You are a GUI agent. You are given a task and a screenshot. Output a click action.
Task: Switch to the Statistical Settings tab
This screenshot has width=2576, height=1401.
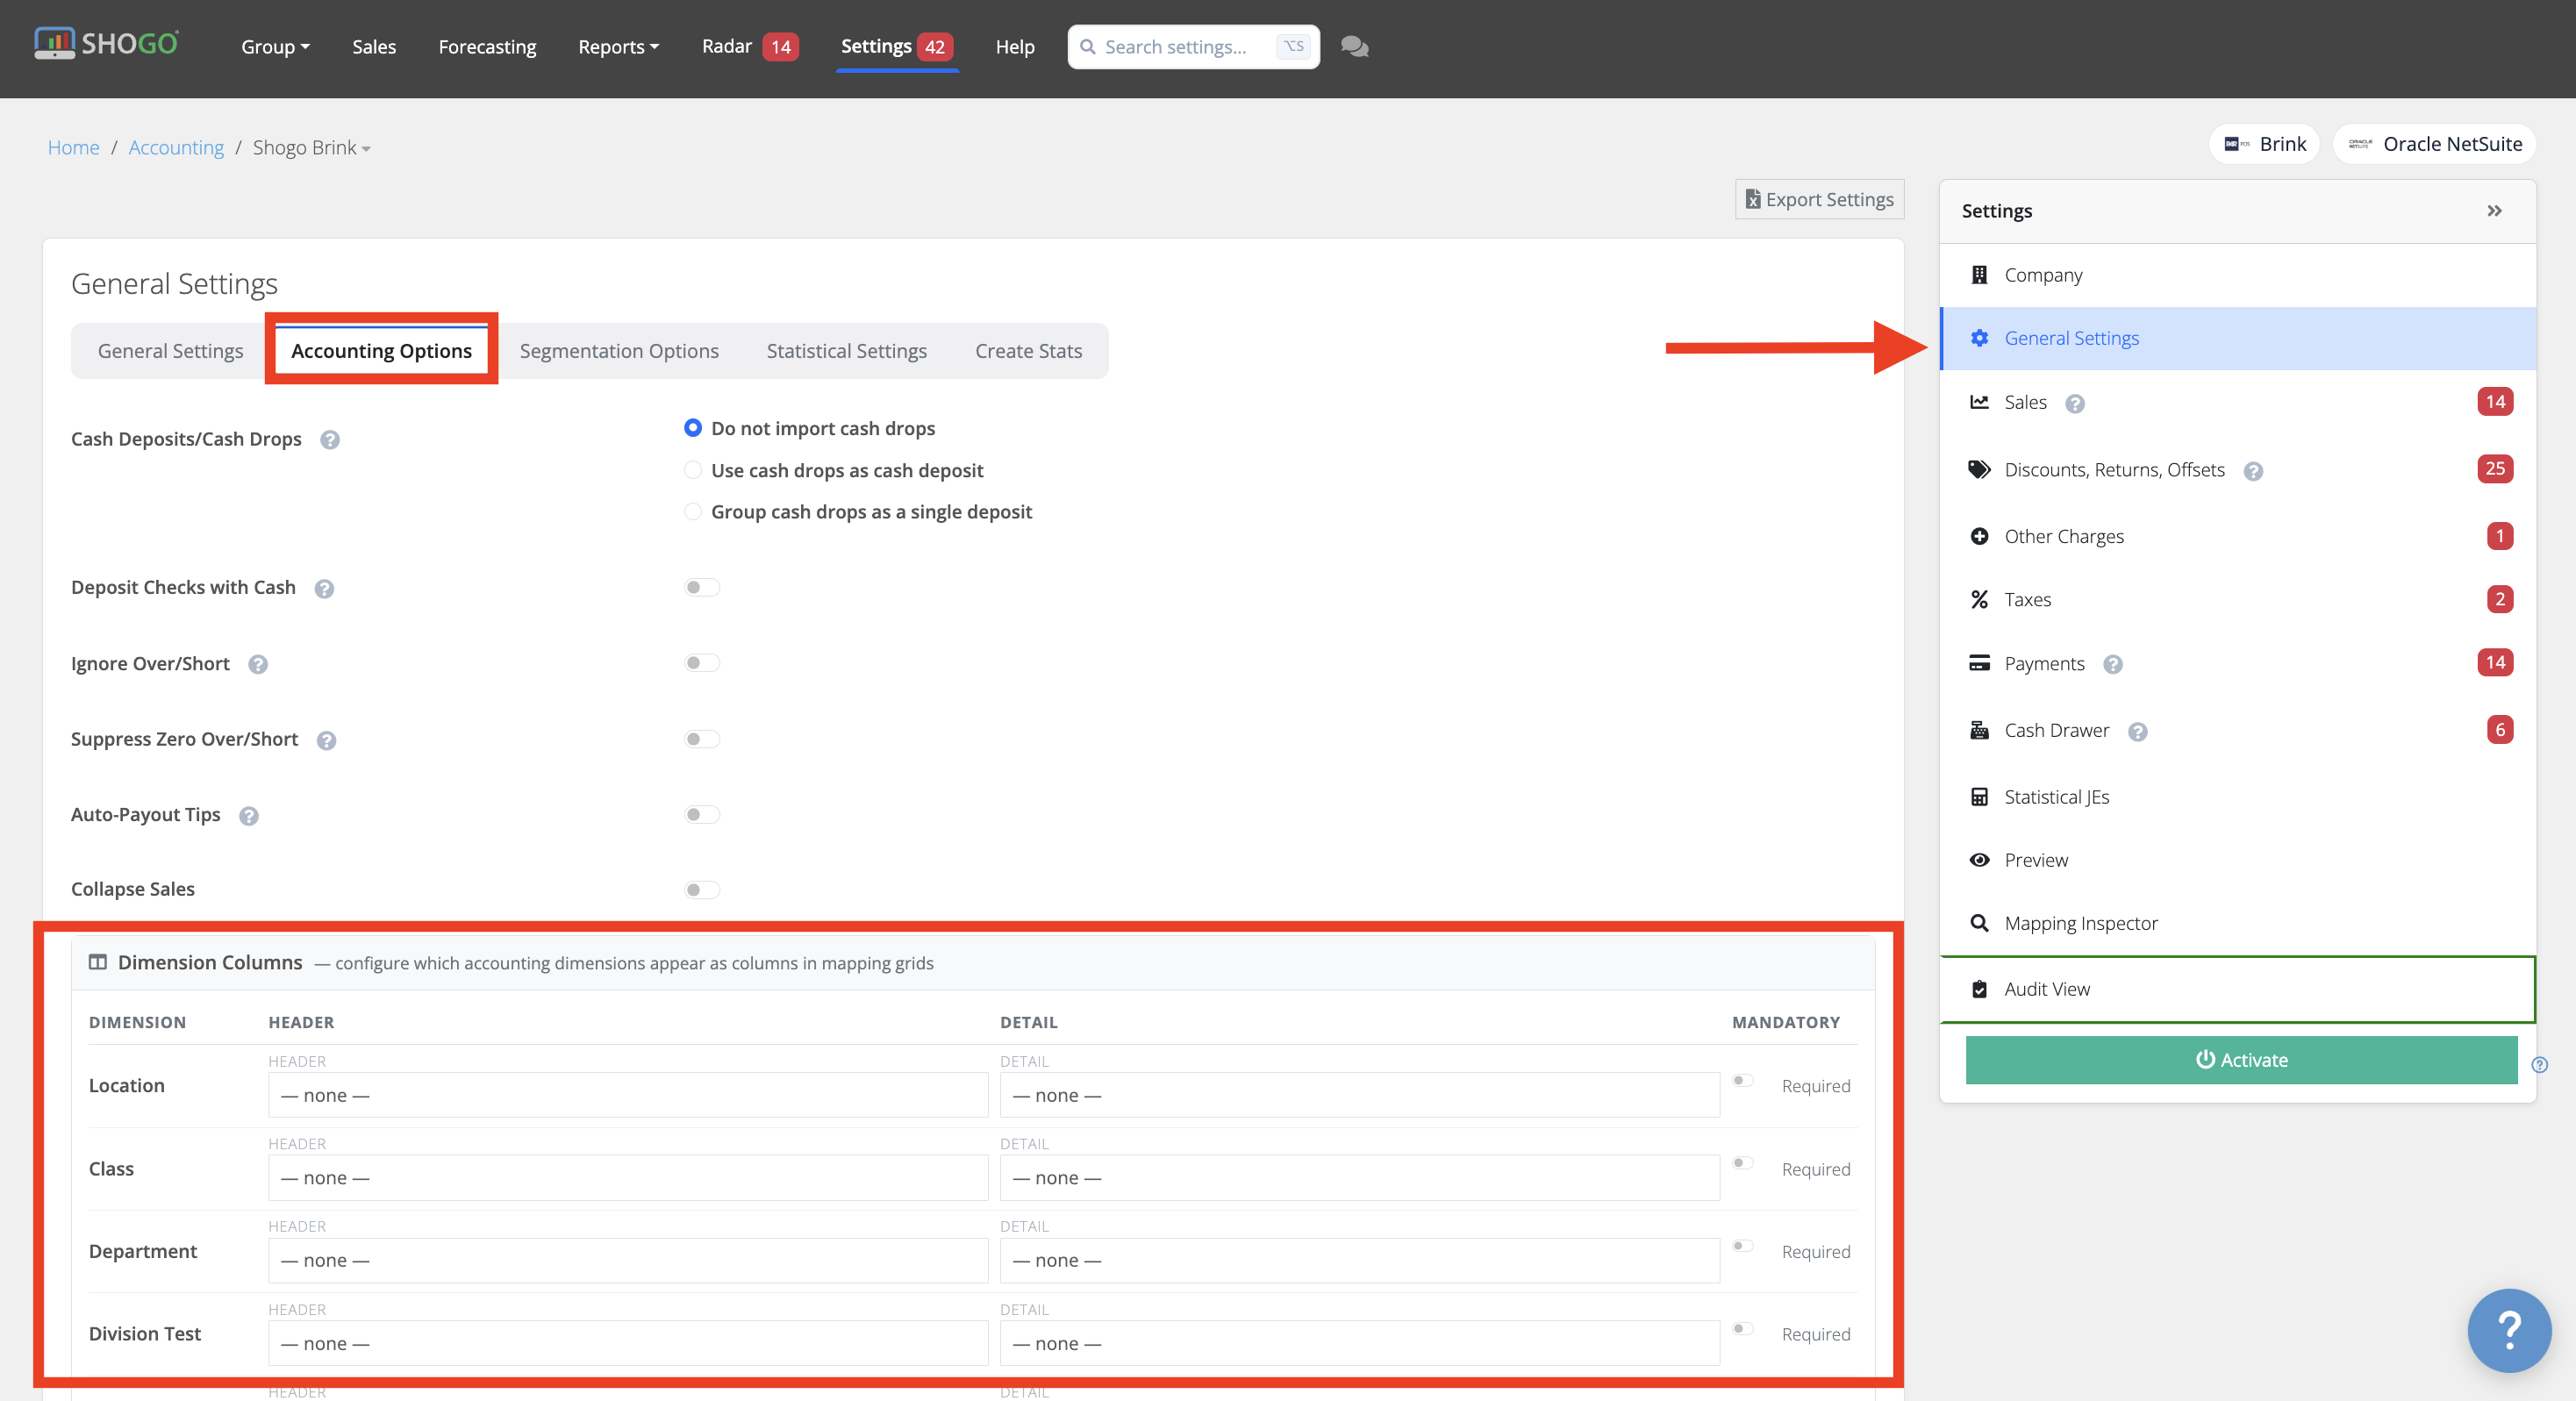(846, 351)
